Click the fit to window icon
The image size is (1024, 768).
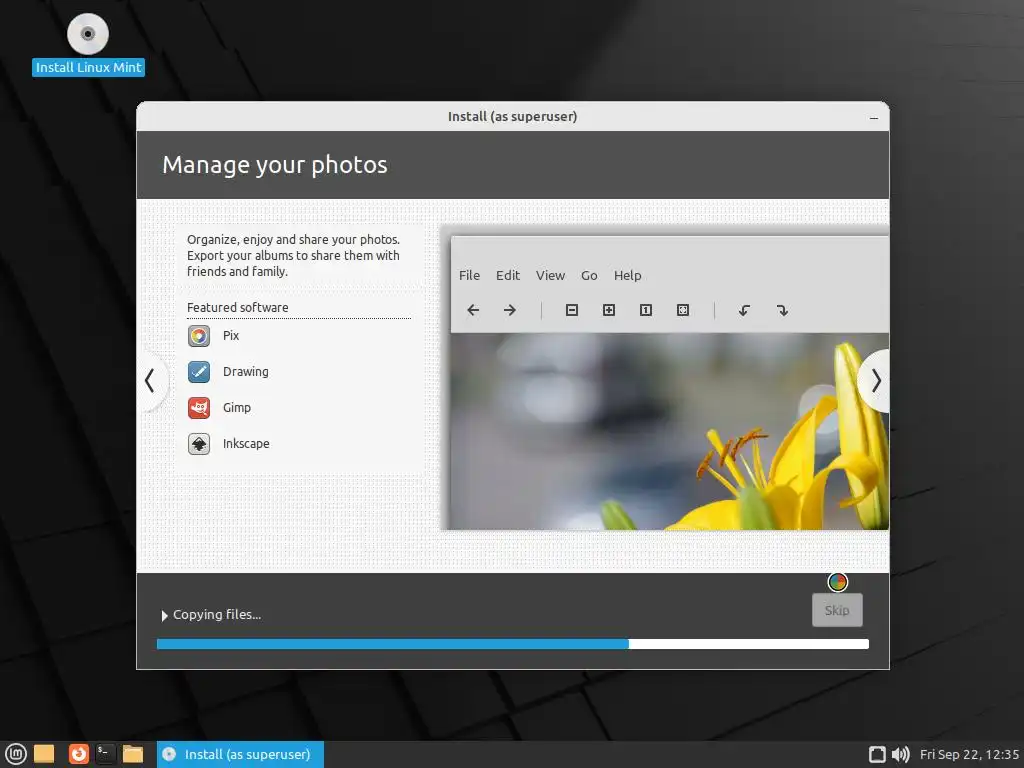[x=682, y=310]
